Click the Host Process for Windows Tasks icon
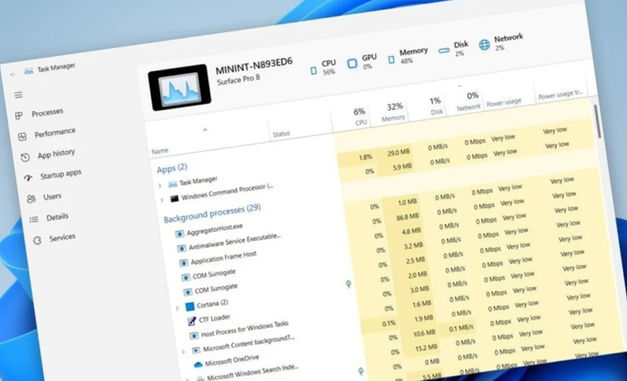 (194, 335)
